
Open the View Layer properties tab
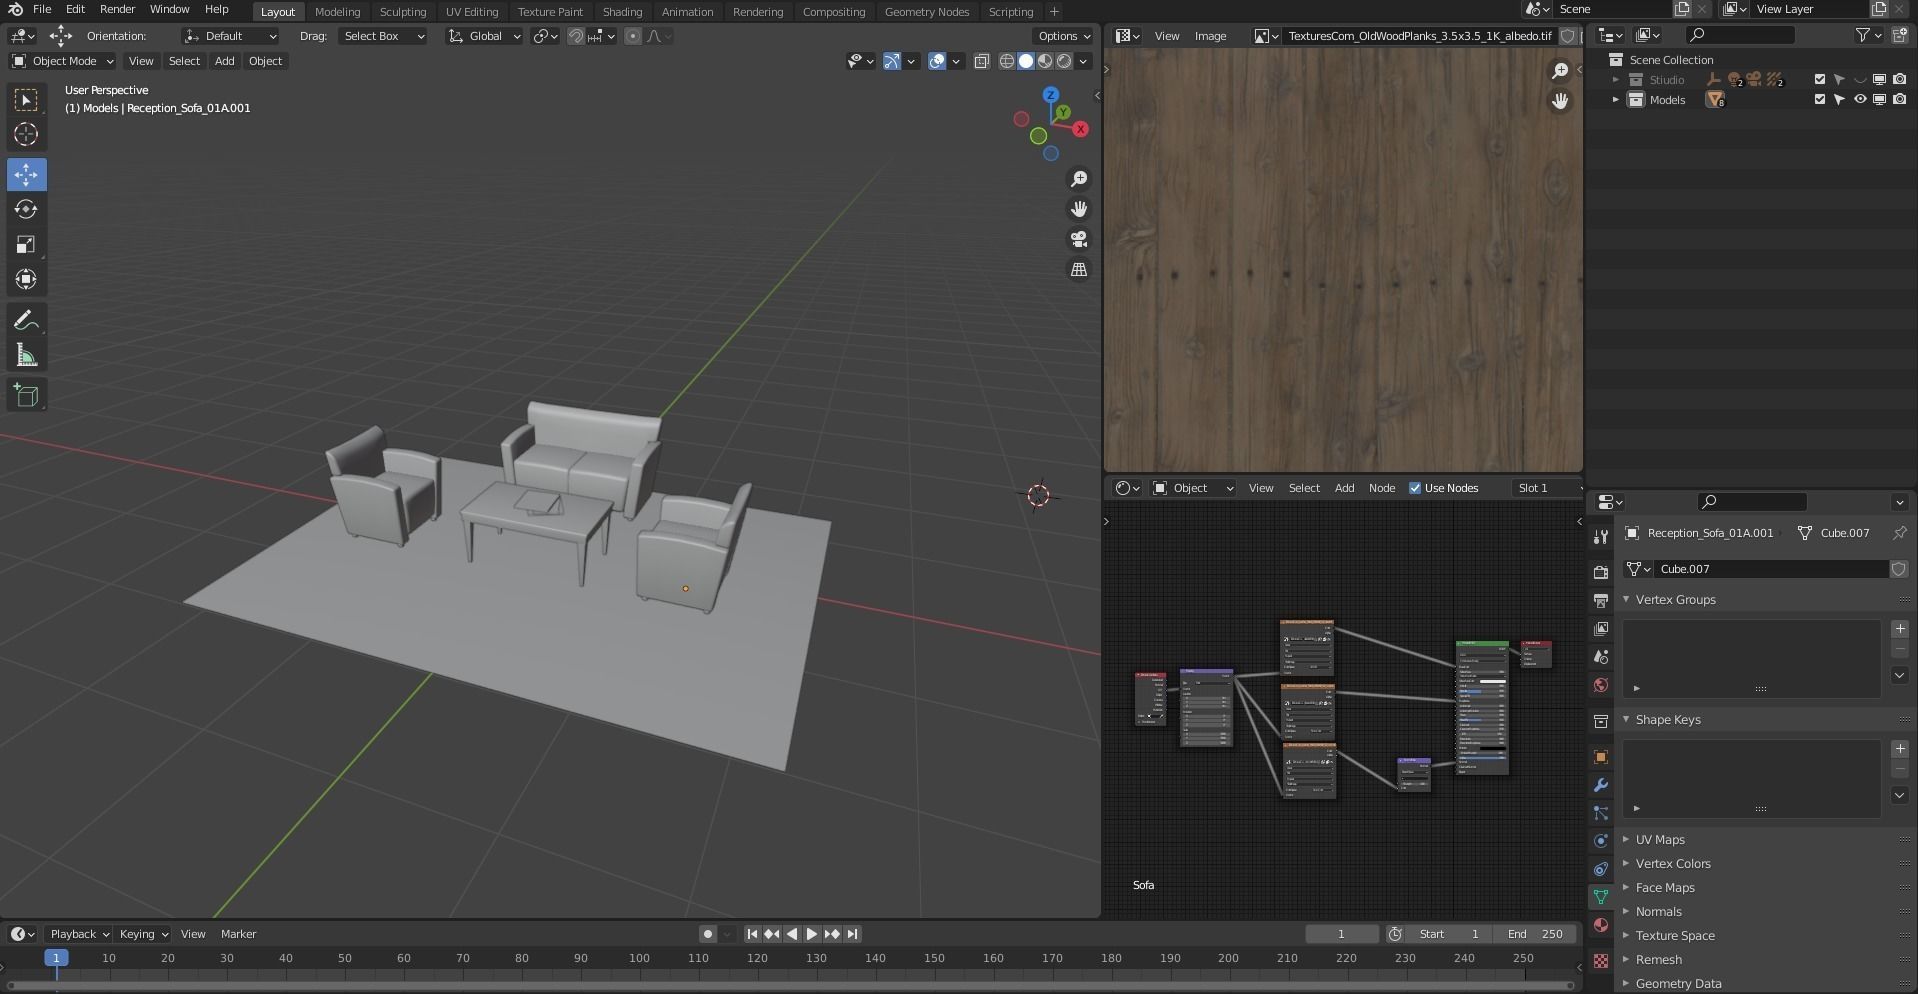pyautogui.click(x=1601, y=628)
